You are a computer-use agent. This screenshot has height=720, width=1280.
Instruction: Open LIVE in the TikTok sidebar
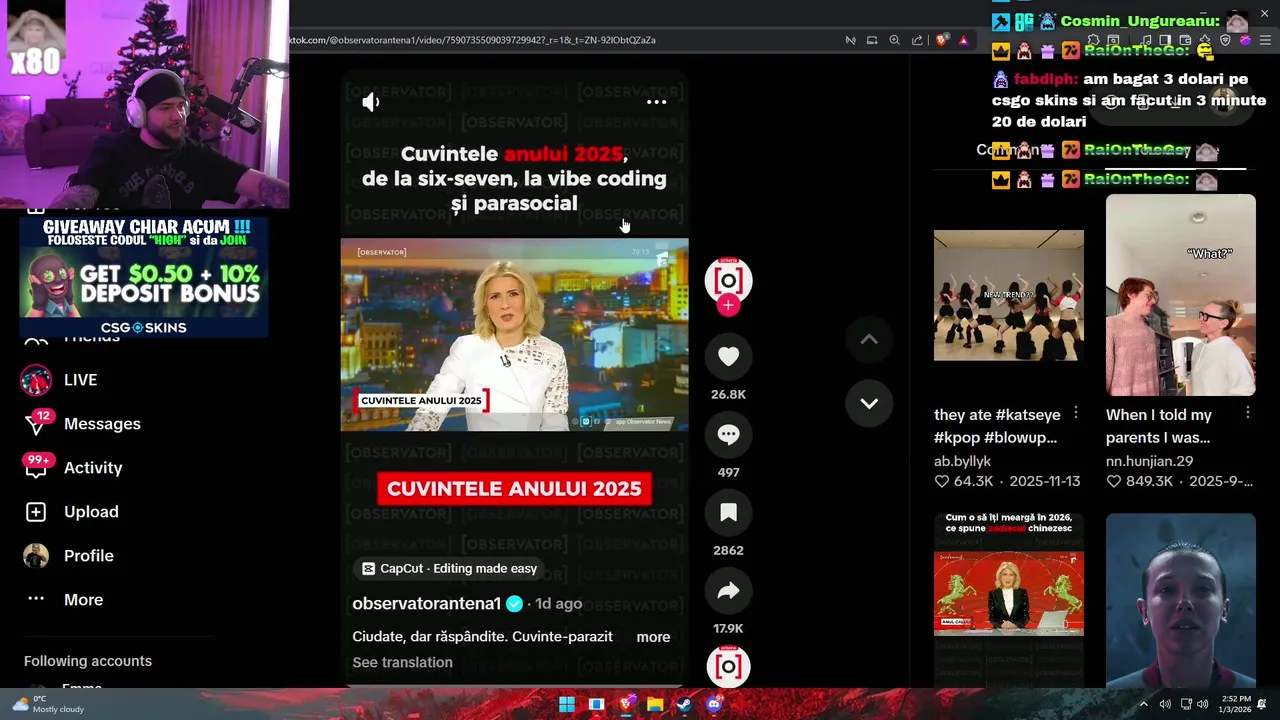(x=80, y=380)
